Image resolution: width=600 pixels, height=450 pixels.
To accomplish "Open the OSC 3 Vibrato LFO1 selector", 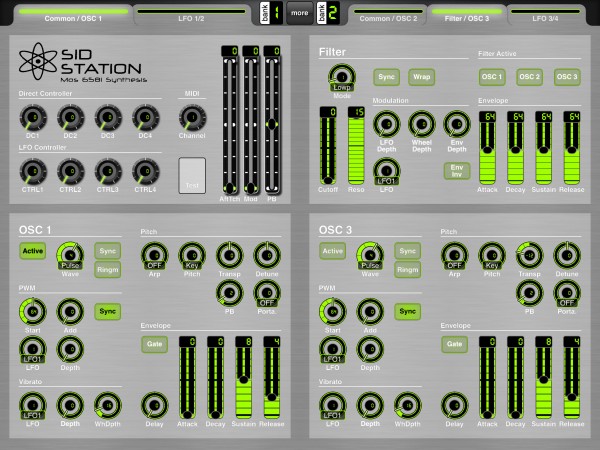I will point(333,406).
